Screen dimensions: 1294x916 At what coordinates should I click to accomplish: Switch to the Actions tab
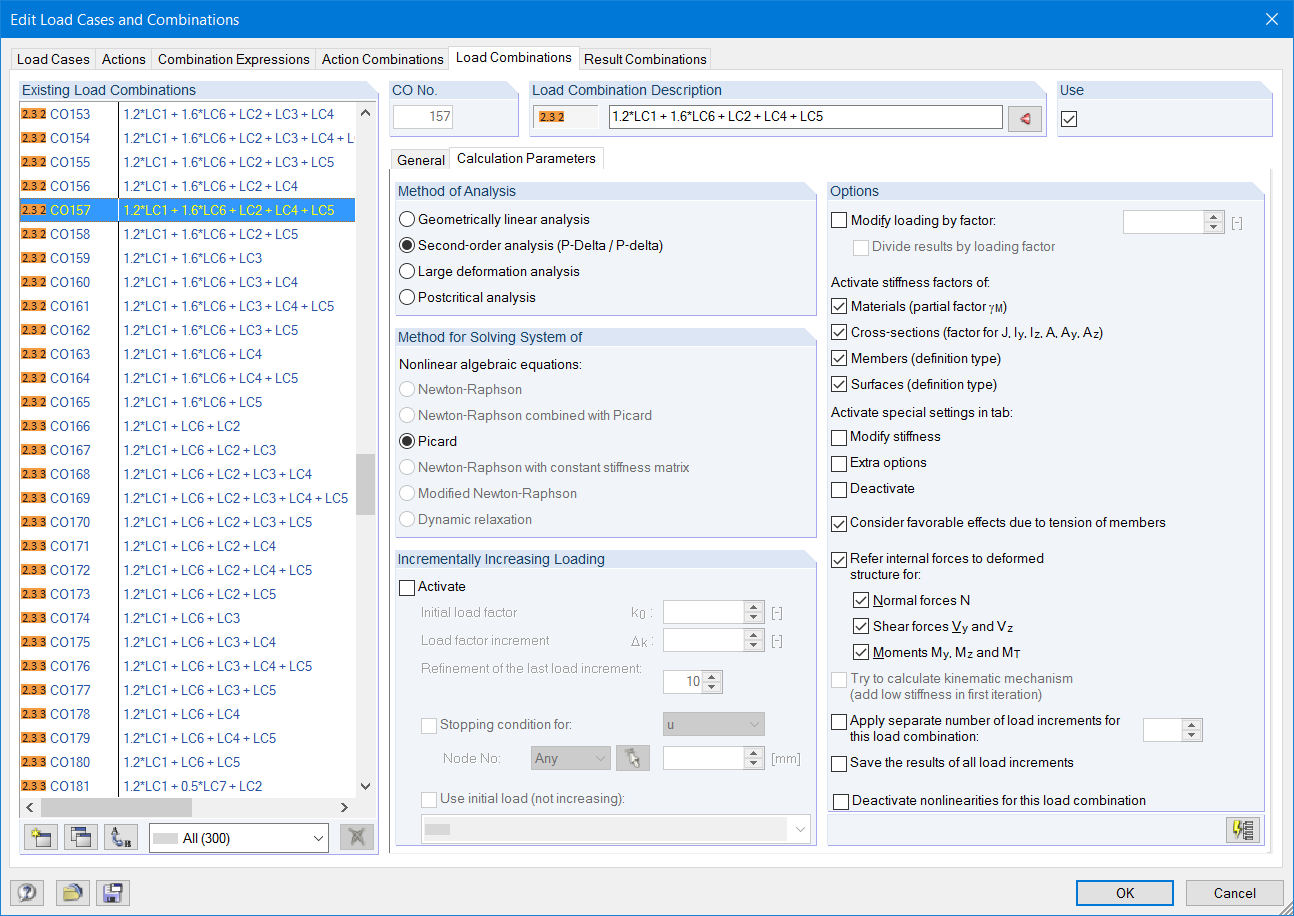[124, 59]
